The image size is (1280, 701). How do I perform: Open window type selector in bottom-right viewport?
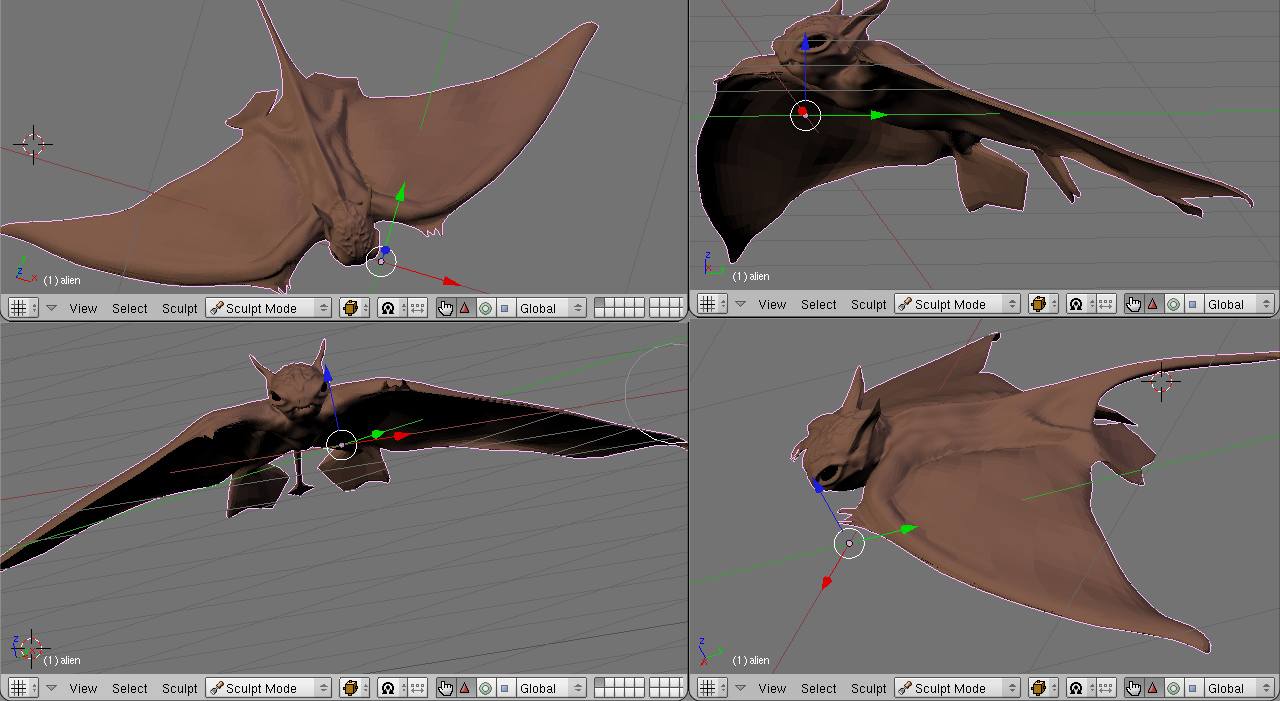(x=711, y=688)
